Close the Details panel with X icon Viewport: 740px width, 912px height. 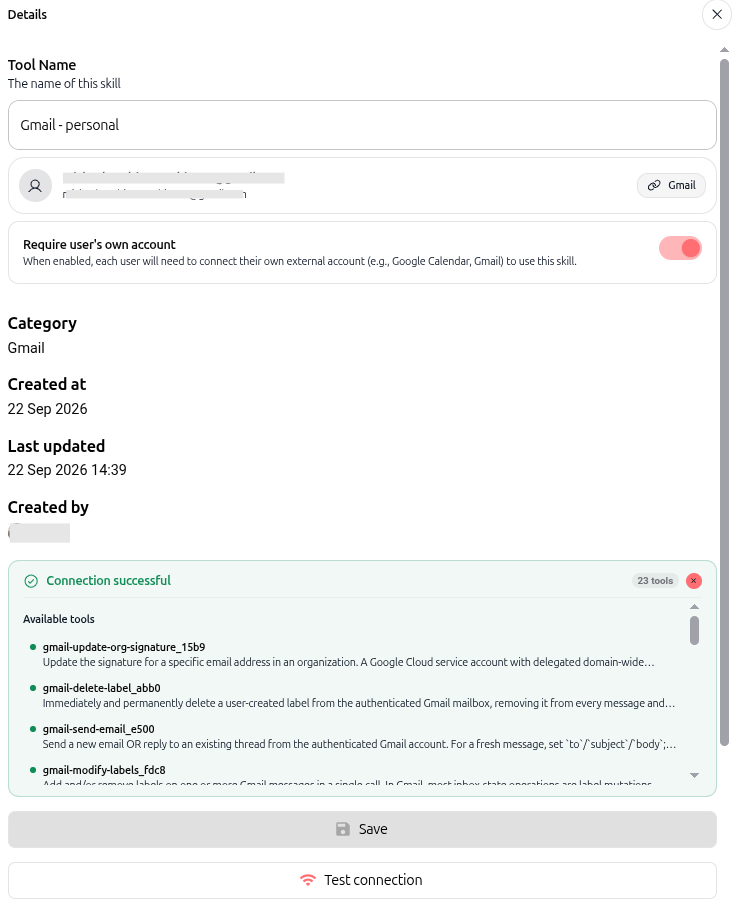717,15
